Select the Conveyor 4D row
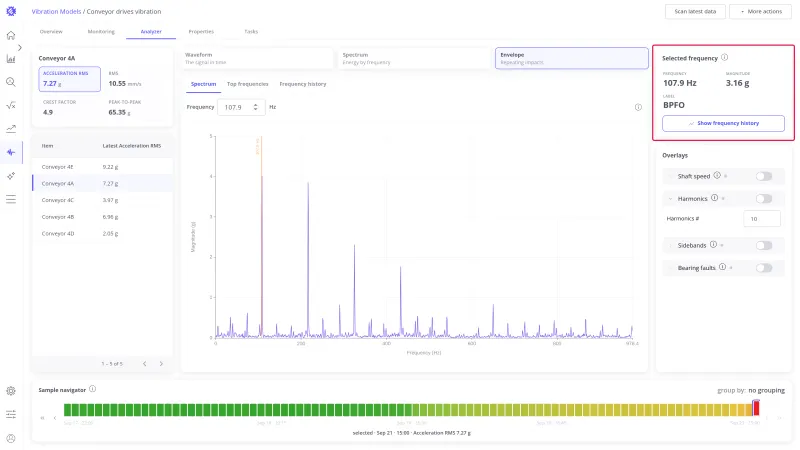This screenshot has width=800, height=450. [x=102, y=233]
